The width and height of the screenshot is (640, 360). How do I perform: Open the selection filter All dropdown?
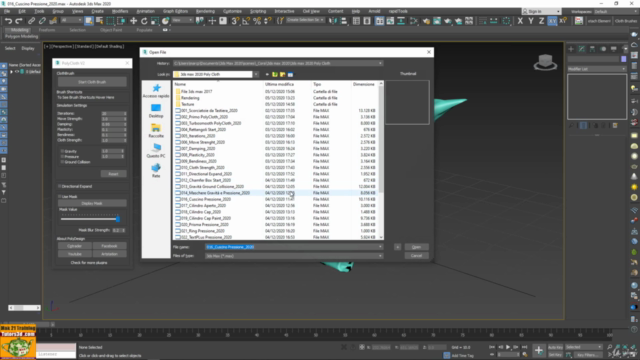point(71,20)
